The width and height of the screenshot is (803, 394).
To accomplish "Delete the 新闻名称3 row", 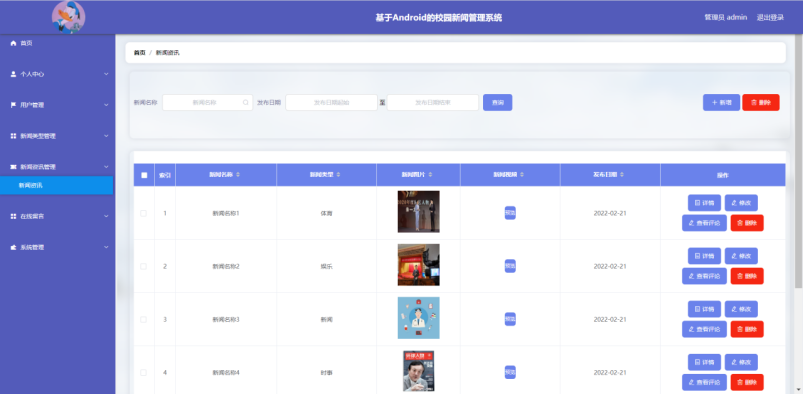I will click(x=747, y=329).
